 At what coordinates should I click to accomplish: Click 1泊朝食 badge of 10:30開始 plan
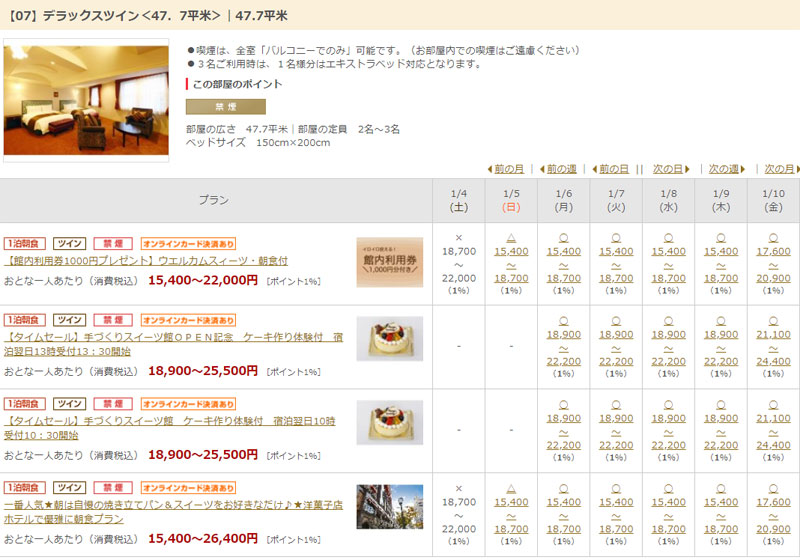click(24, 404)
